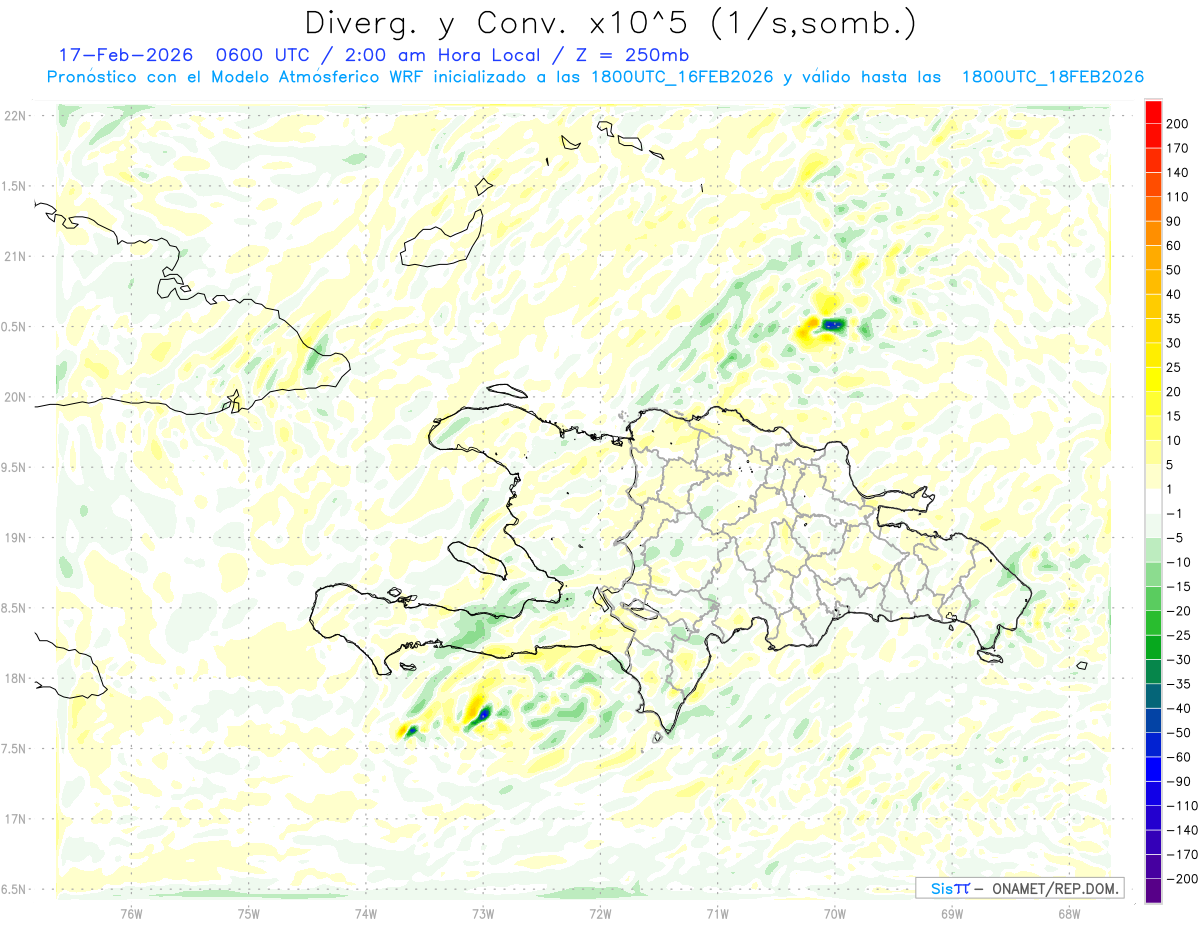Click the "68W" longitude label
Image resolution: width=1200 pixels, height=927 pixels.
pos(1068,914)
